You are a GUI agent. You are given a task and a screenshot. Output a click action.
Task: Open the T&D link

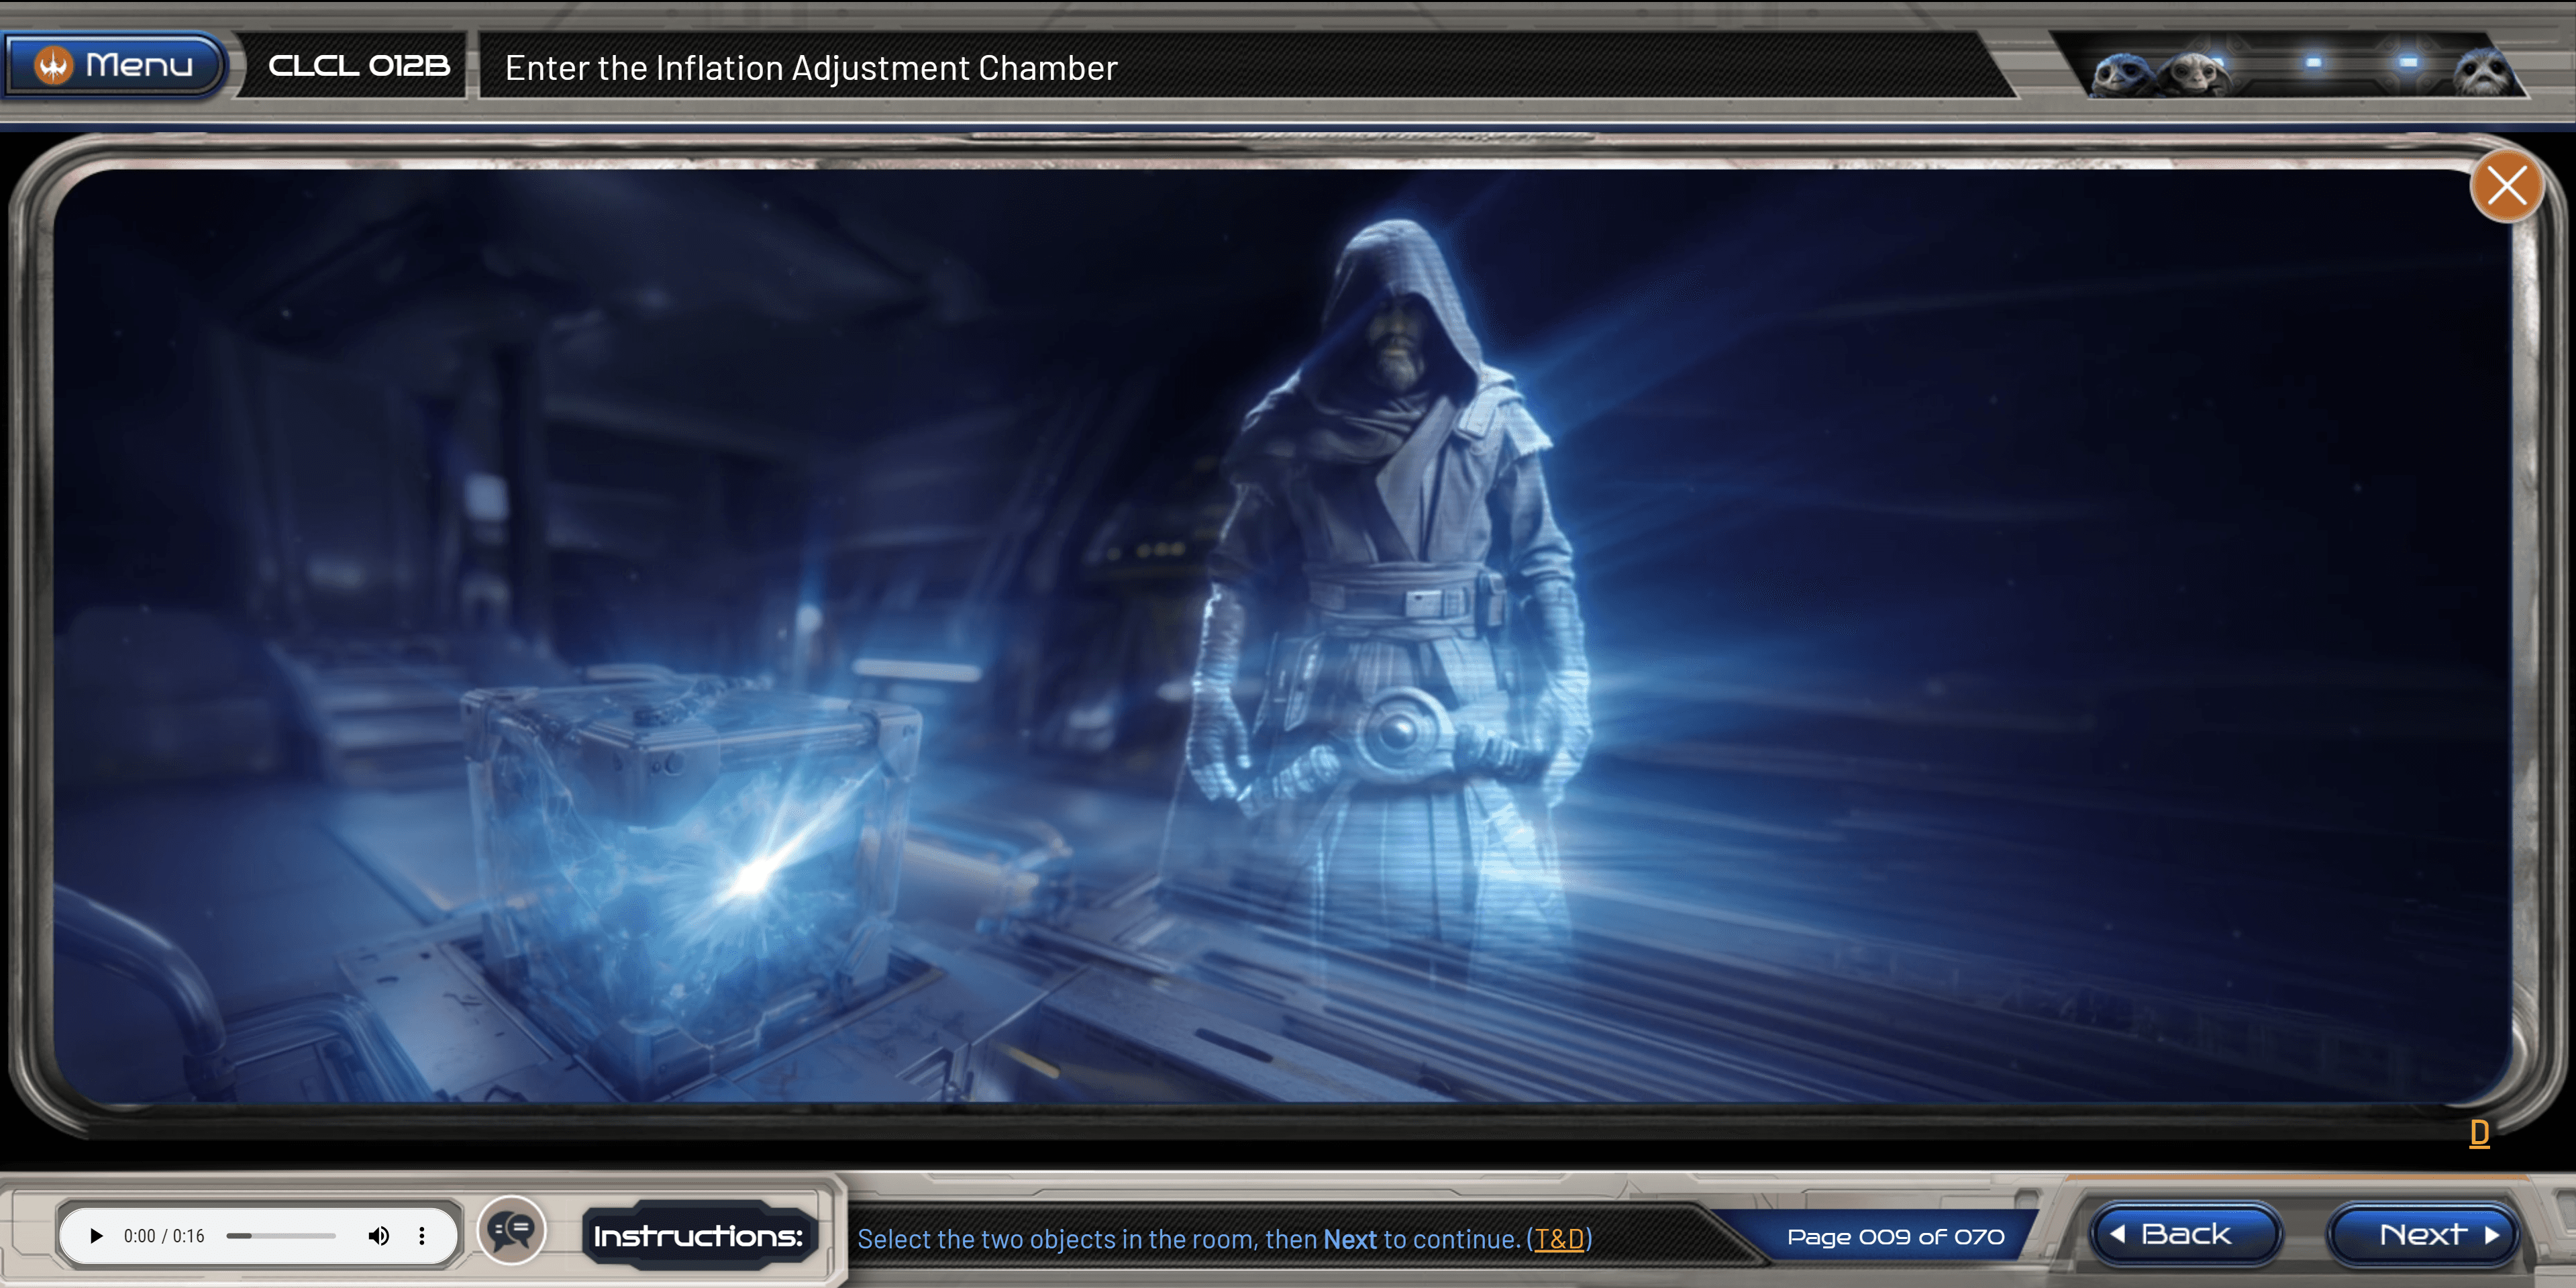[1559, 1239]
